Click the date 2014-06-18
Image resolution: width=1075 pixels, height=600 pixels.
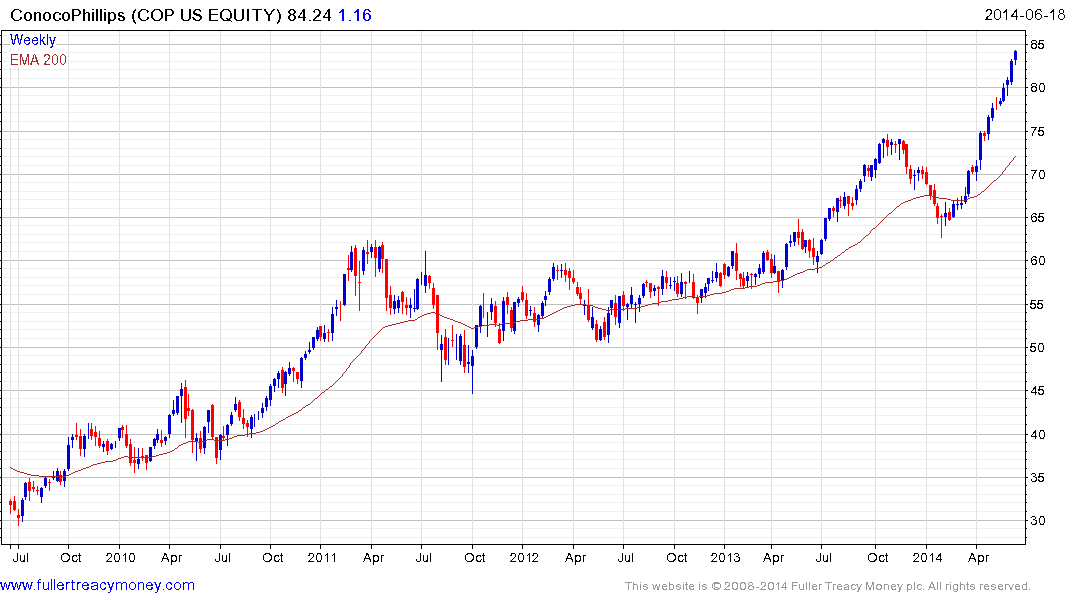pyautogui.click(x=1024, y=14)
